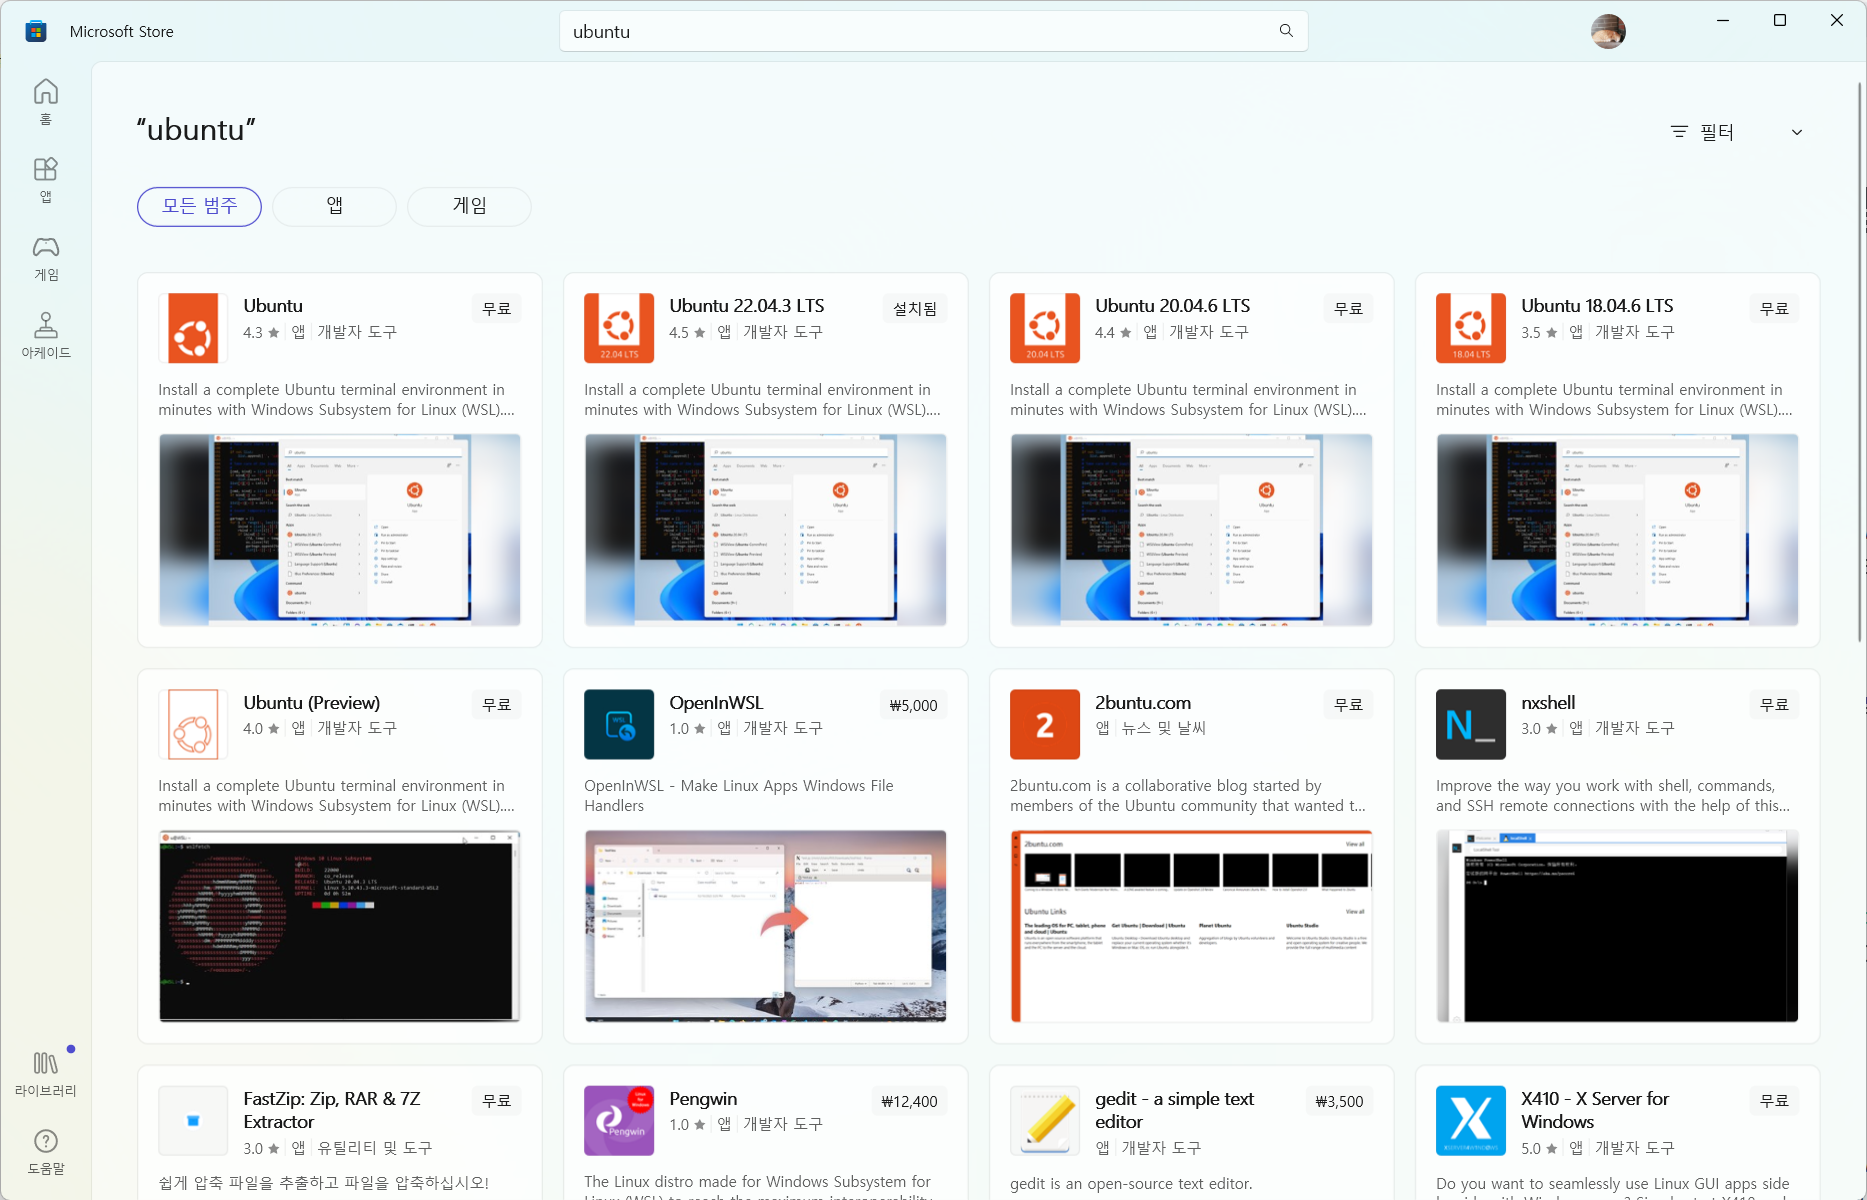Open X410 - X Server for Windows title
Viewport: 1867px width, 1200px height.
pyautogui.click(x=1595, y=1110)
